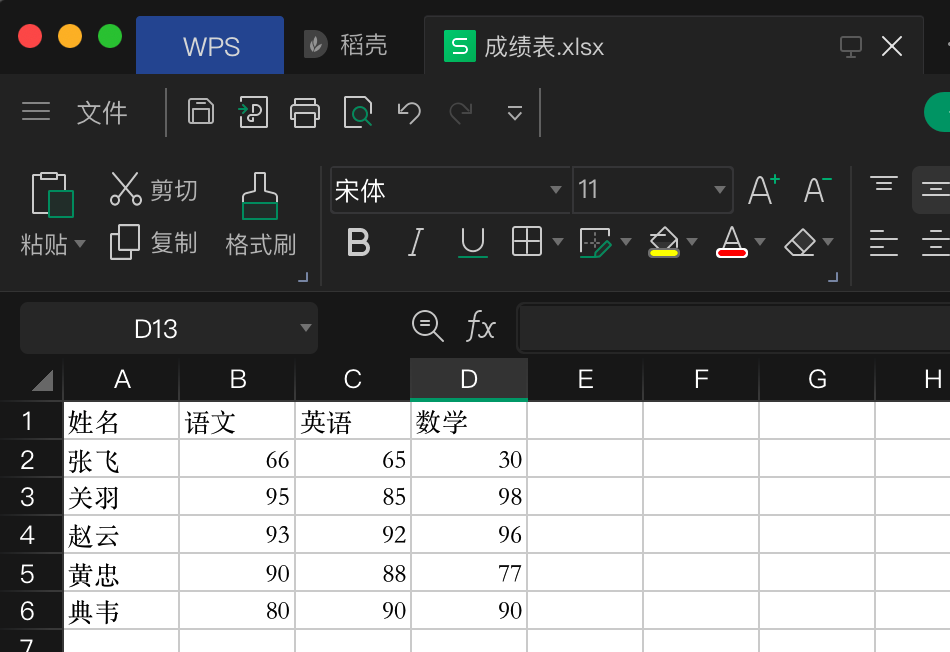Screen dimensions: 950x652
Task: Click the Export to PDF icon
Action: coord(252,112)
